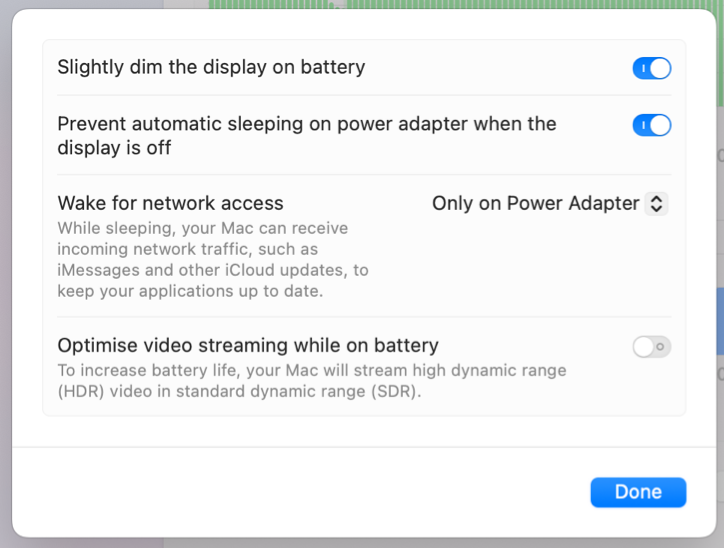Image resolution: width=724 pixels, height=548 pixels.
Task: Click the Wake for network access heading
Action: pos(170,203)
